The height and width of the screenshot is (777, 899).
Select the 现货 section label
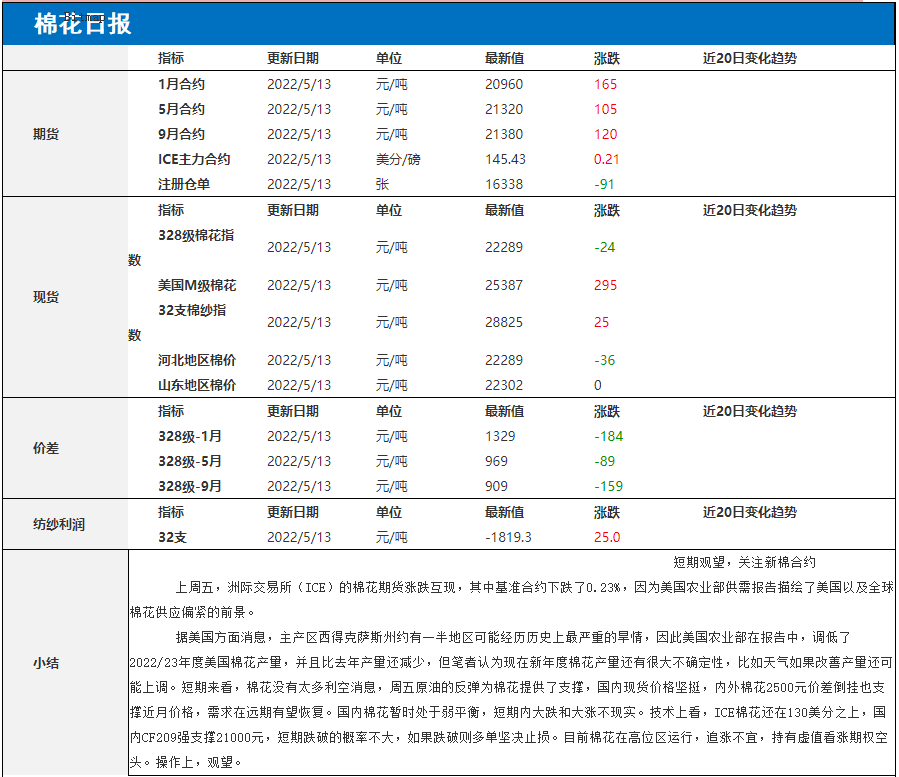tap(46, 297)
